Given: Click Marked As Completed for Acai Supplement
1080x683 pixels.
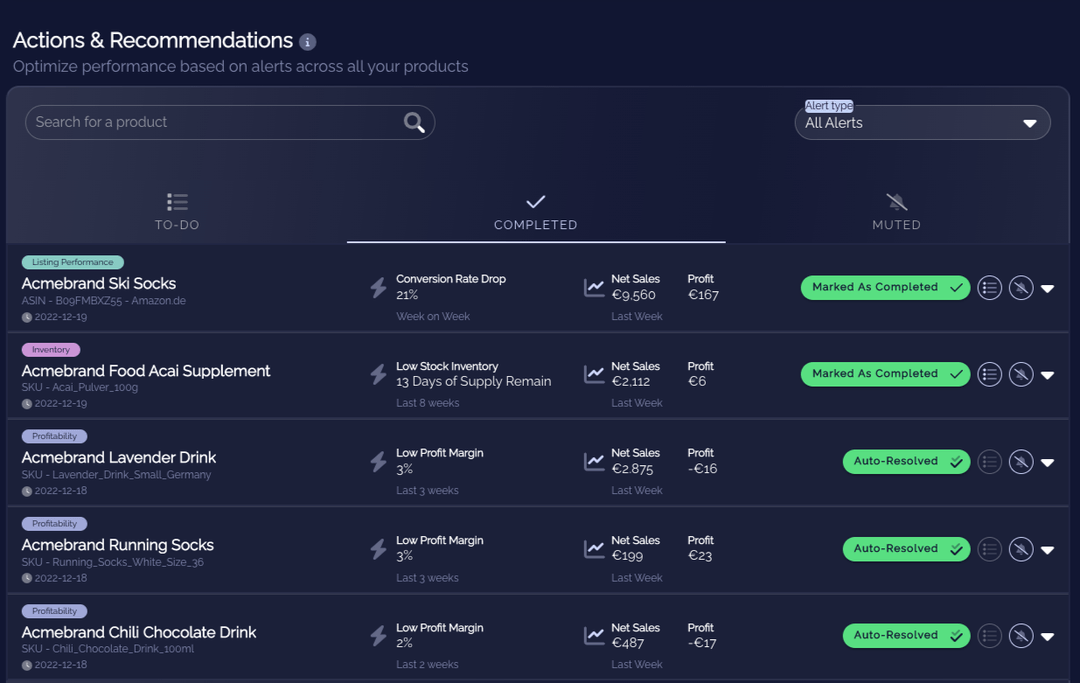Looking at the screenshot, I should [x=885, y=375].
